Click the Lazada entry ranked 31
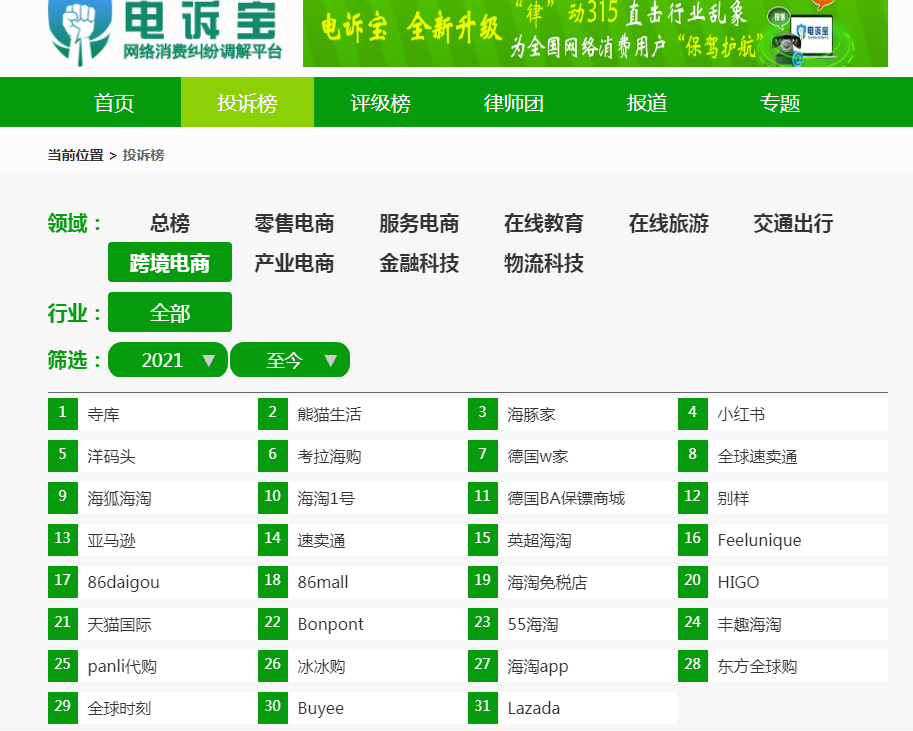This screenshot has height=731, width=913. point(534,708)
